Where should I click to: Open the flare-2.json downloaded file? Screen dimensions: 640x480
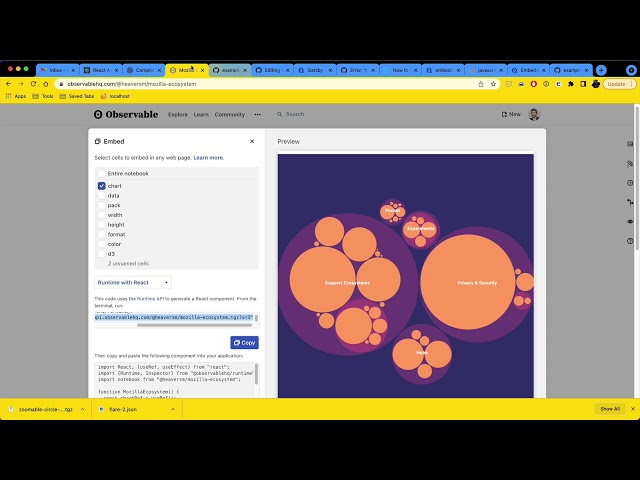123,409
